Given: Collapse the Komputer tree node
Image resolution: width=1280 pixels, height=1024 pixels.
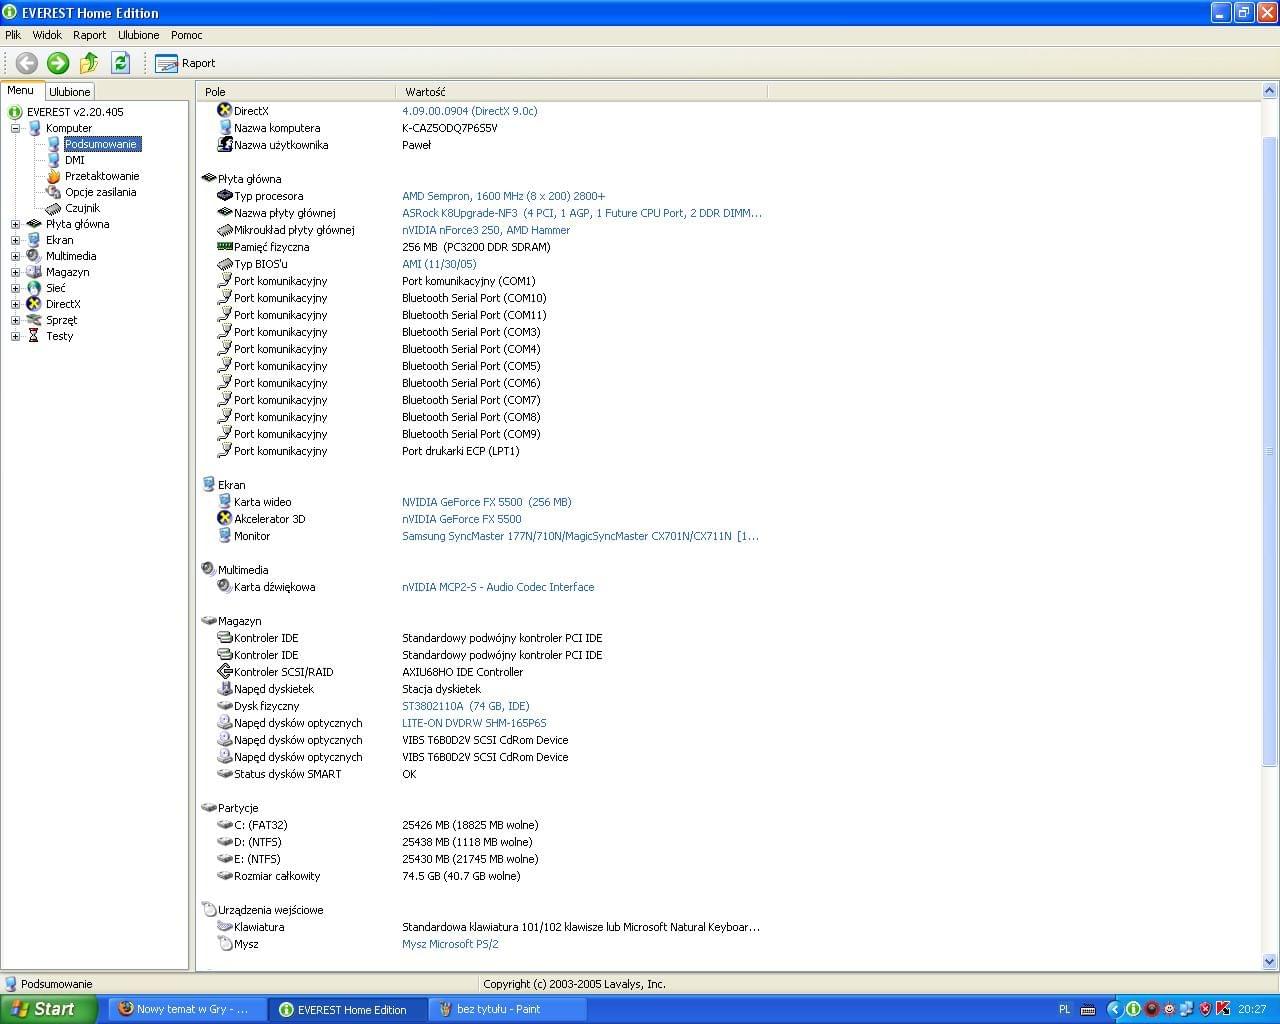Looking at the screenshot, I should tap(15, 128).
